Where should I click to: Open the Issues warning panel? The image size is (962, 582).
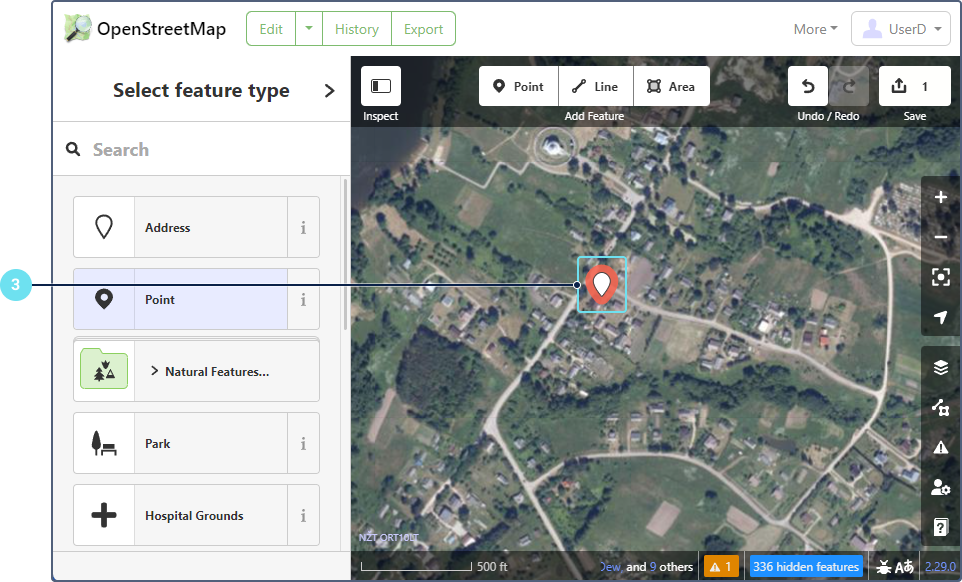(940, 447)
